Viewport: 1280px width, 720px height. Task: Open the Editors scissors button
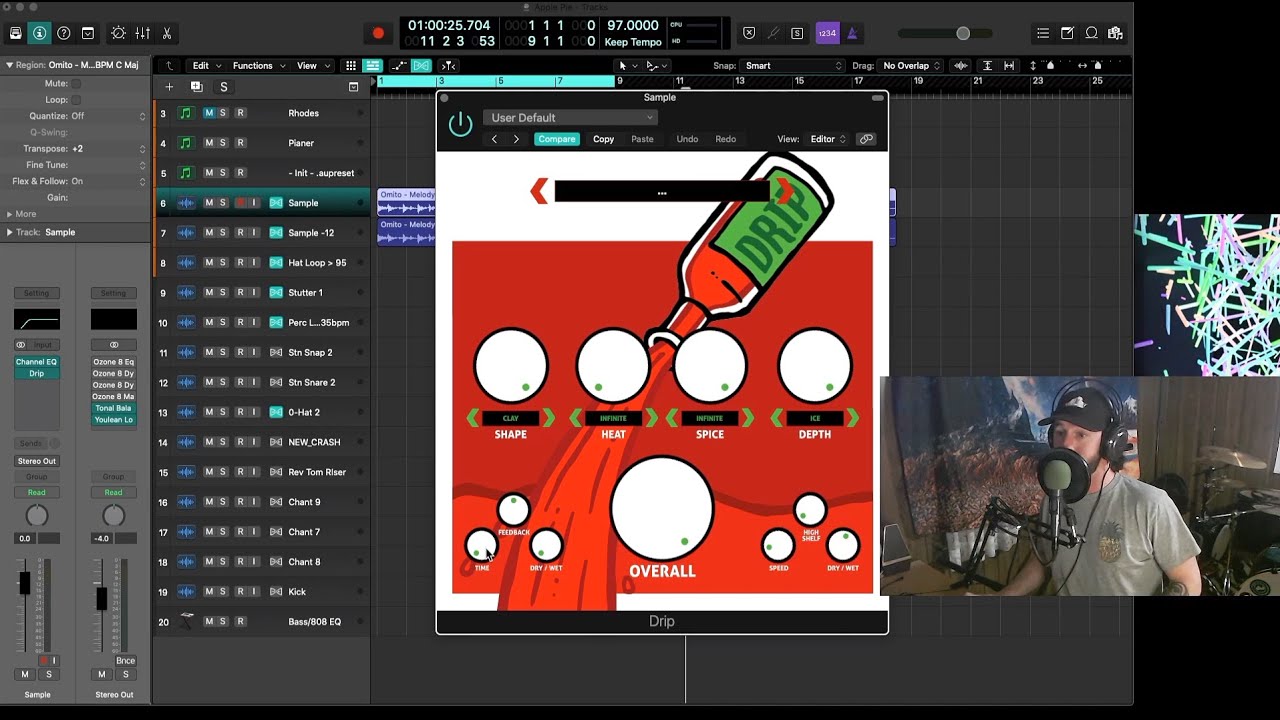167,33
